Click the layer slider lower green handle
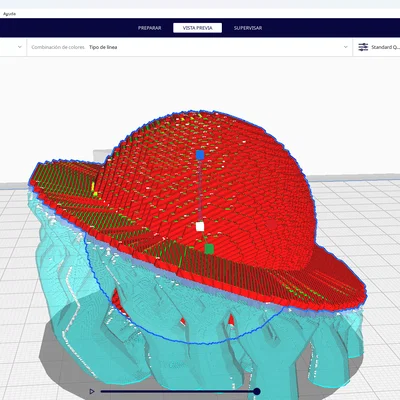This screenshot has width=400, height=400. (x=209, y=249)
